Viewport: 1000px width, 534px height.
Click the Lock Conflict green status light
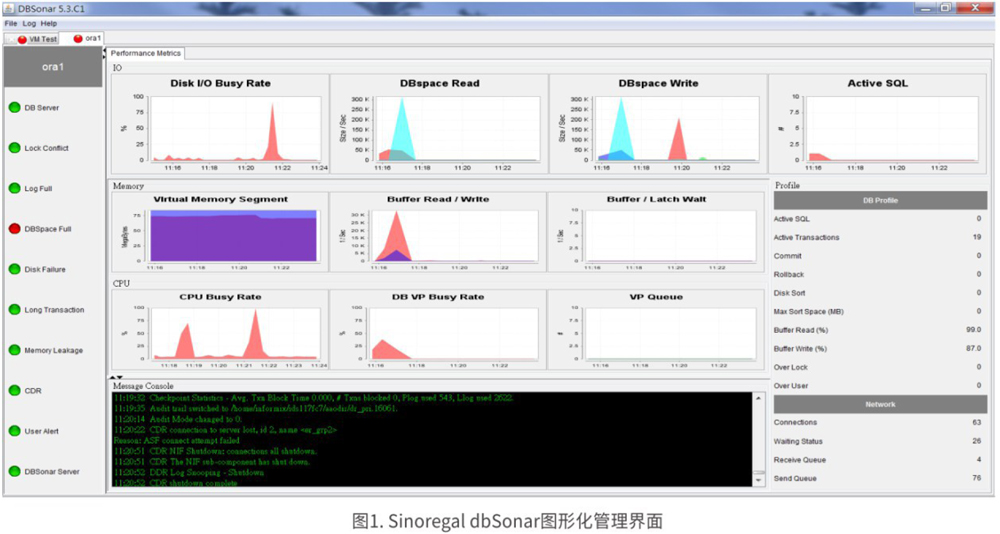15,148
